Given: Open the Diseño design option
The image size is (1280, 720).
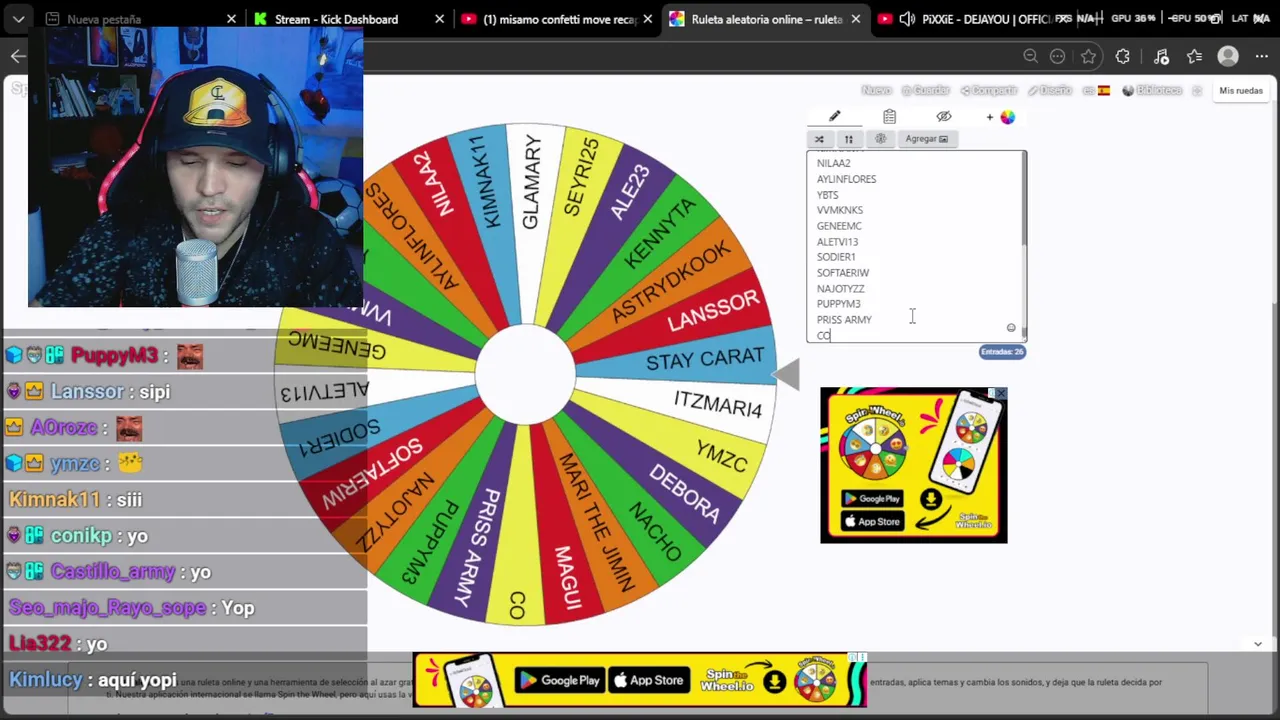Looking at the screenshot, I should click(x=1050, y=91).
